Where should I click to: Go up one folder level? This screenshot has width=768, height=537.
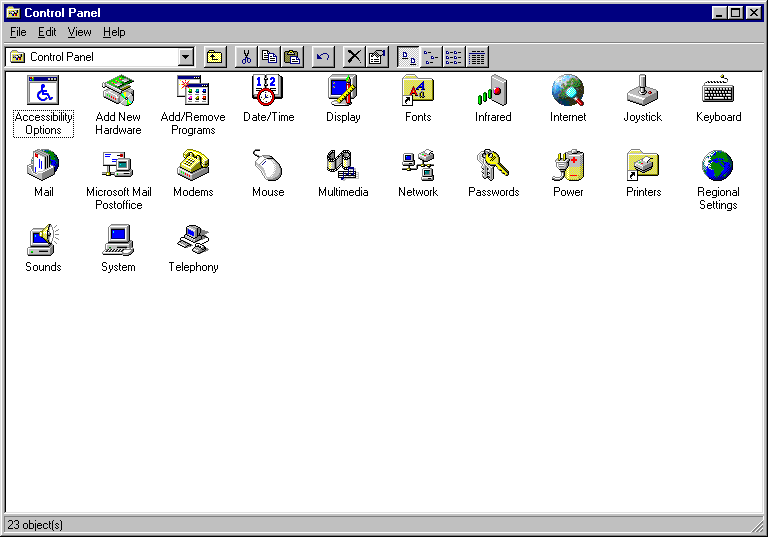215,57
